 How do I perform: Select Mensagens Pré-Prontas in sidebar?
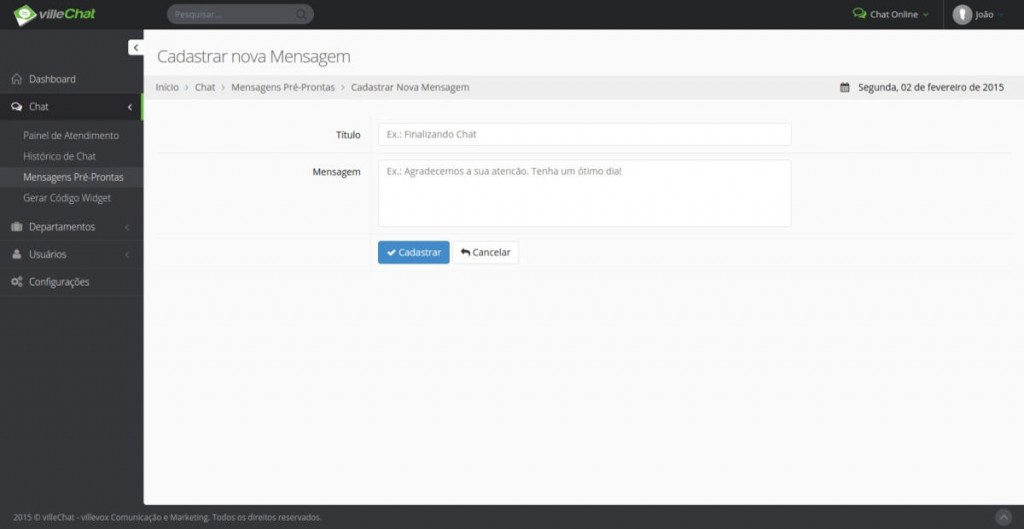pyautogui.click(x=73, y=177)
